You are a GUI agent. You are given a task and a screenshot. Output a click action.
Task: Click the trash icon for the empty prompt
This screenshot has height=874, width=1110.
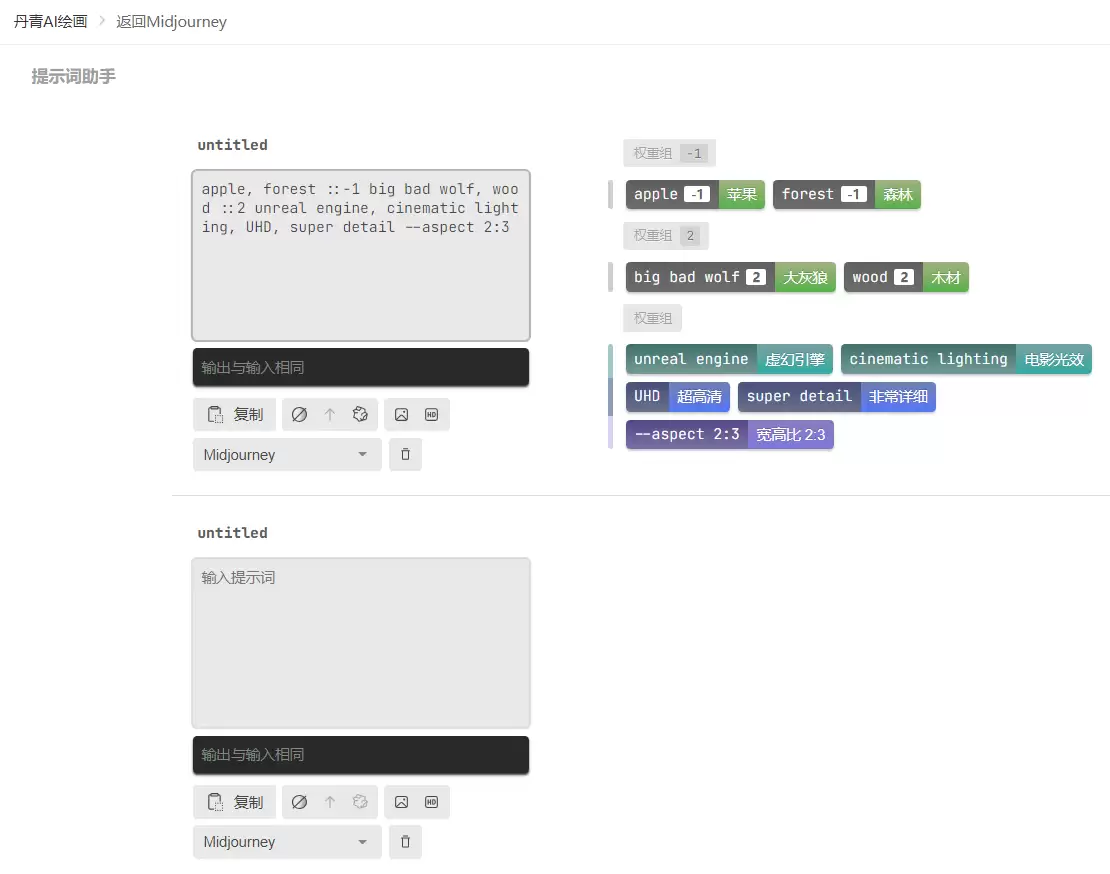pos(406,841)
